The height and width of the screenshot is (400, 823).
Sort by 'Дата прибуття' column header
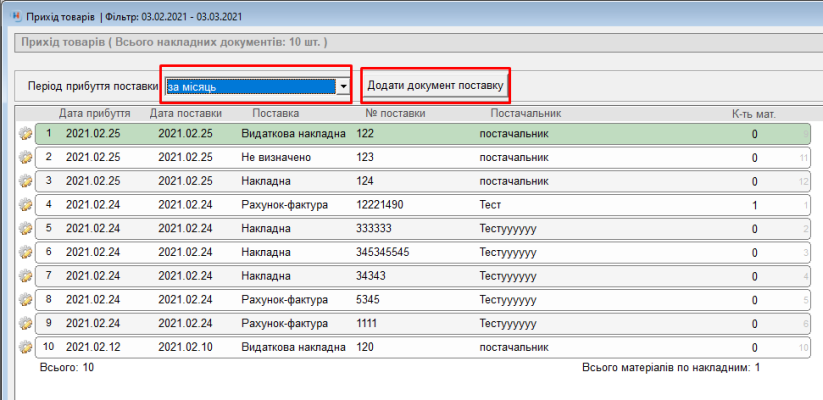pos(93,113)
